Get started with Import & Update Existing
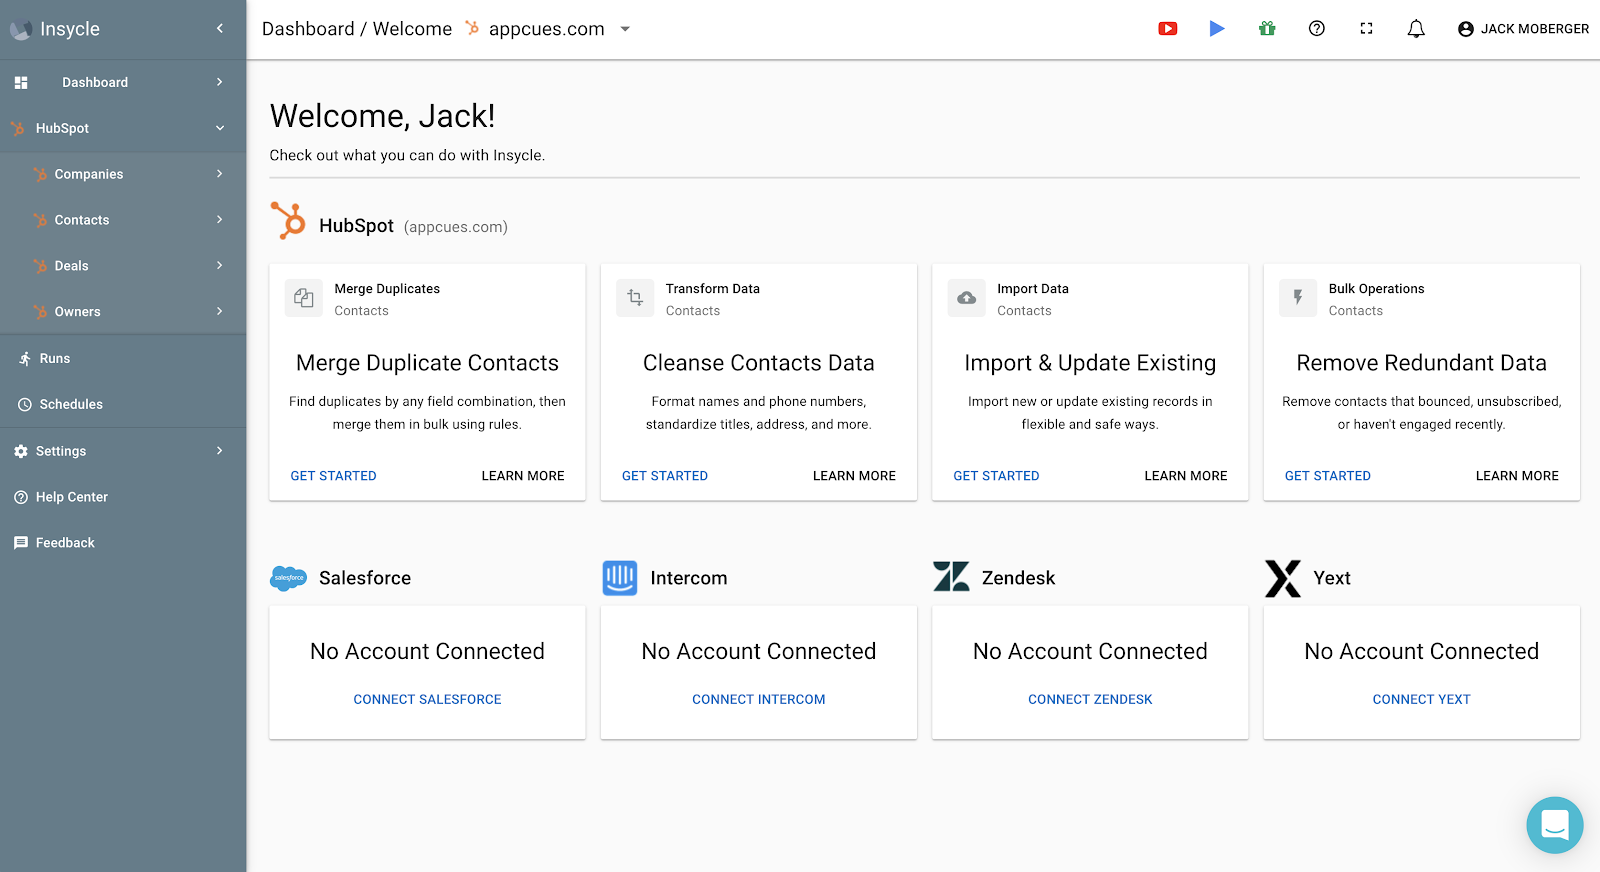 [x=996, y=476]
